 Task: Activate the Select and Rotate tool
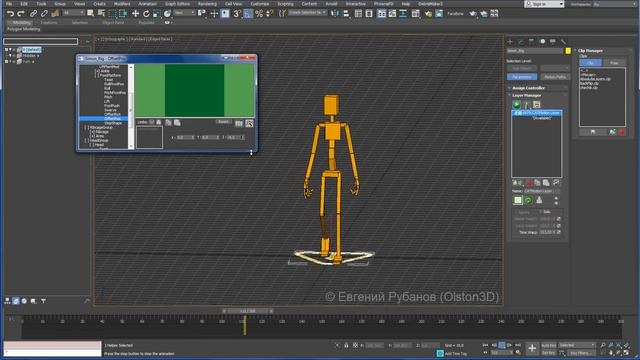tap(146, 14)
